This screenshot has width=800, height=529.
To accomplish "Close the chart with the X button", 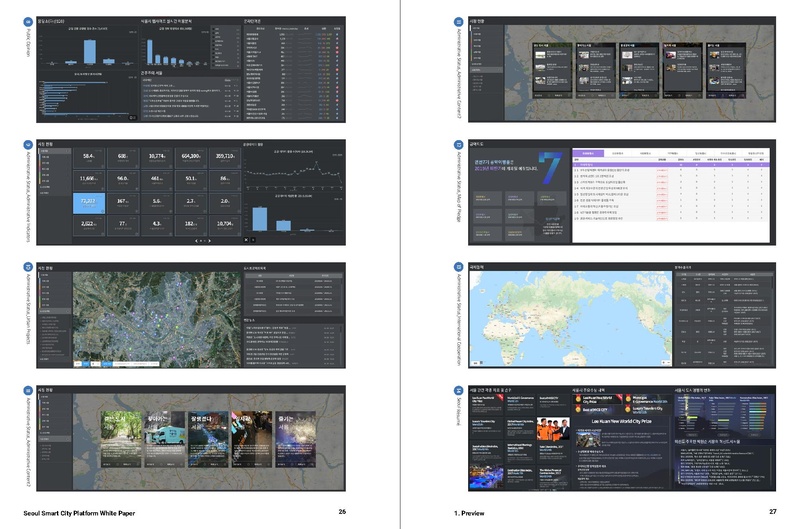I will 246,240.
